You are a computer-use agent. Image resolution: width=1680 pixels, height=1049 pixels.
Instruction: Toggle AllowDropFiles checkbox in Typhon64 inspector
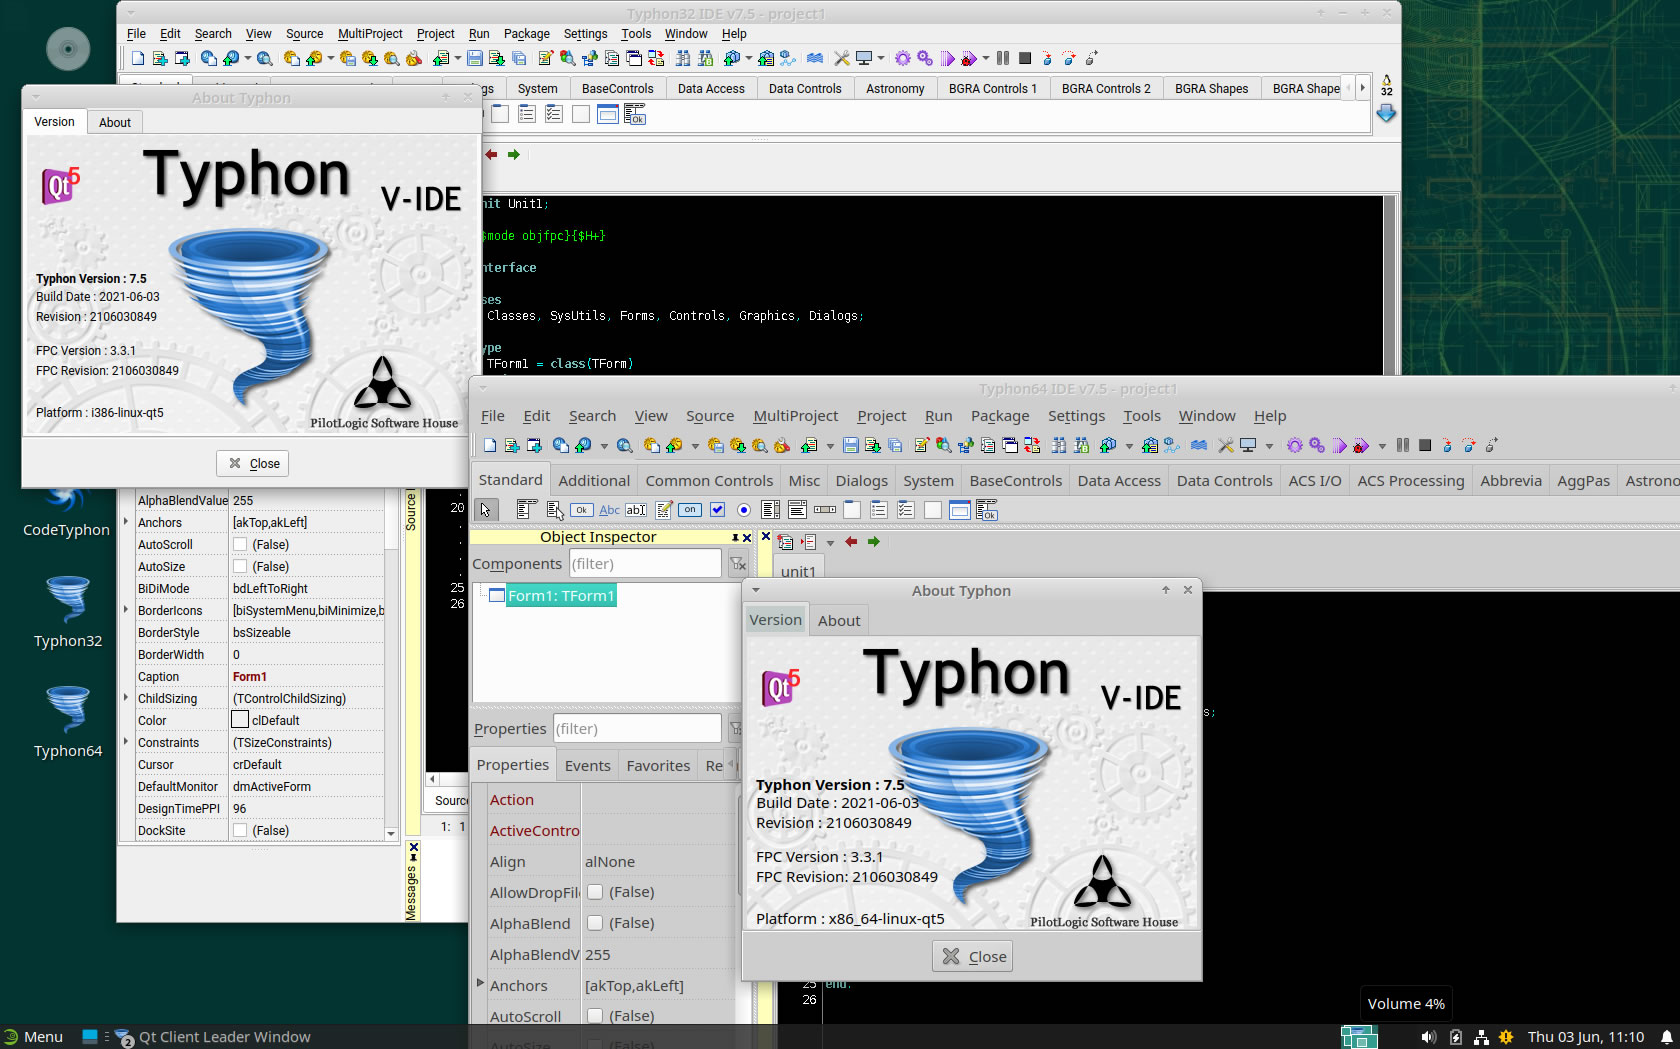click(x=595, y=892)
